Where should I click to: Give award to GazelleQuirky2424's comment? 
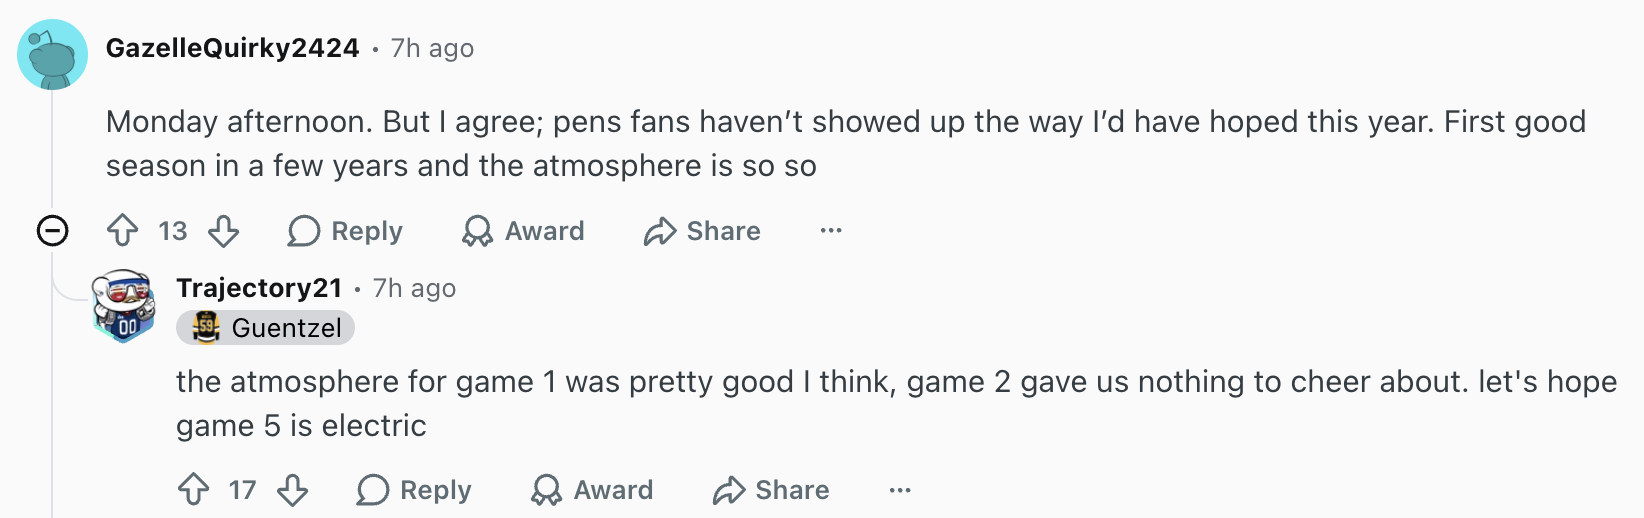tap(523, 231)
